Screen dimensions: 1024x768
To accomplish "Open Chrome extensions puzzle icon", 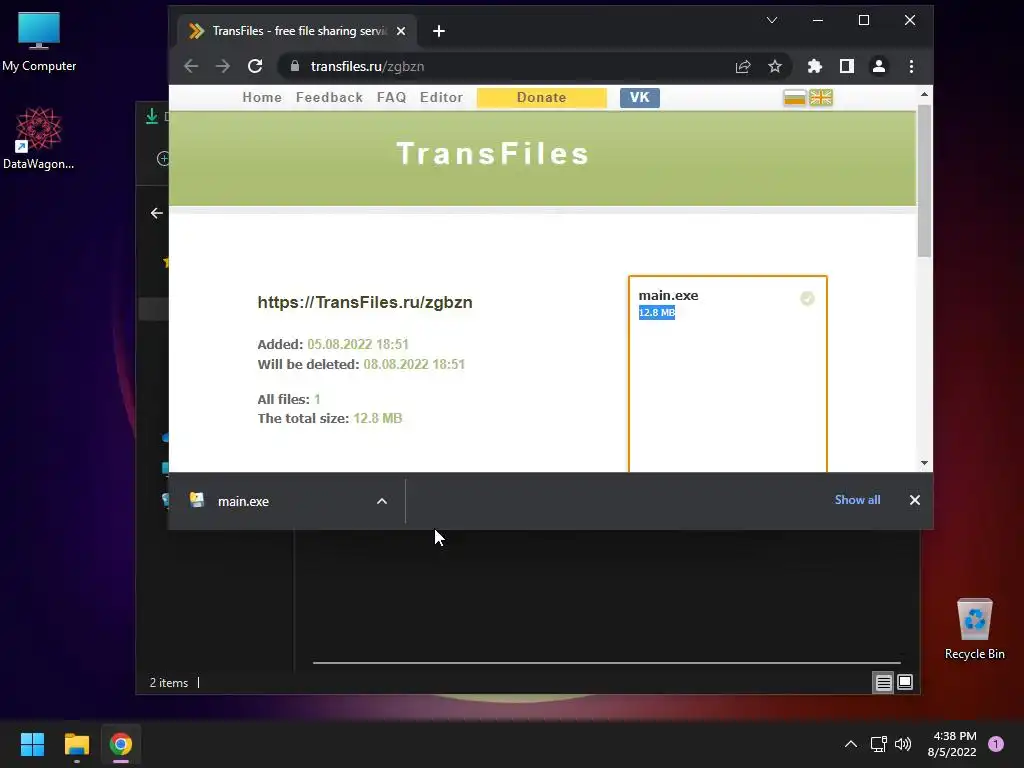I will coord(814,66).
